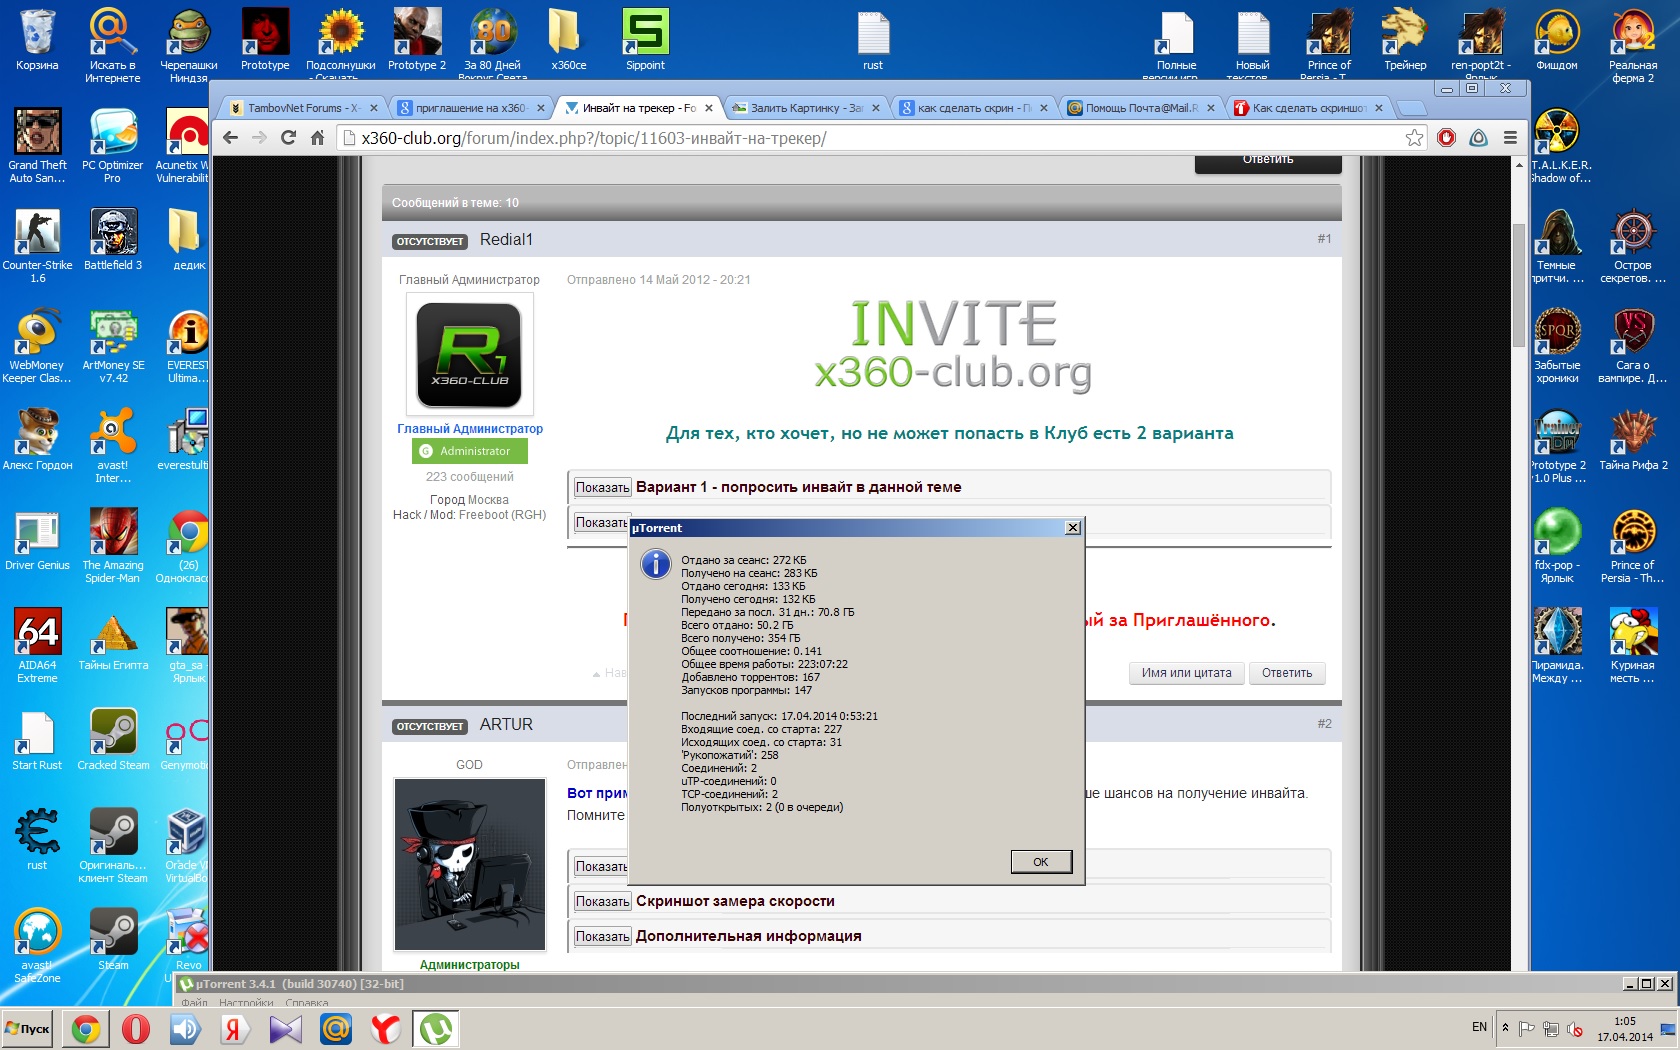
Task: Open post permalink #1
Action: coord(1324,239)
